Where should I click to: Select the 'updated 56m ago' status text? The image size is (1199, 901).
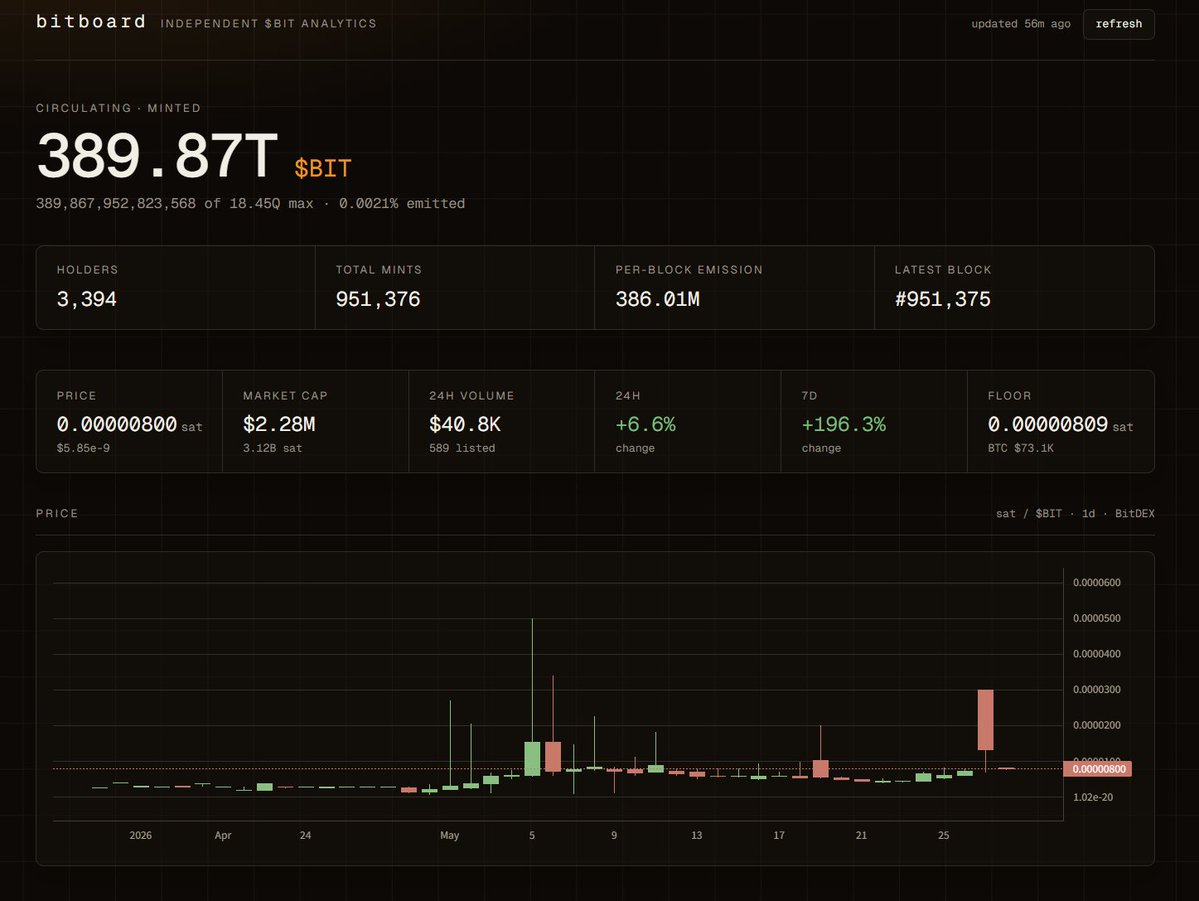click(1020, 24)
